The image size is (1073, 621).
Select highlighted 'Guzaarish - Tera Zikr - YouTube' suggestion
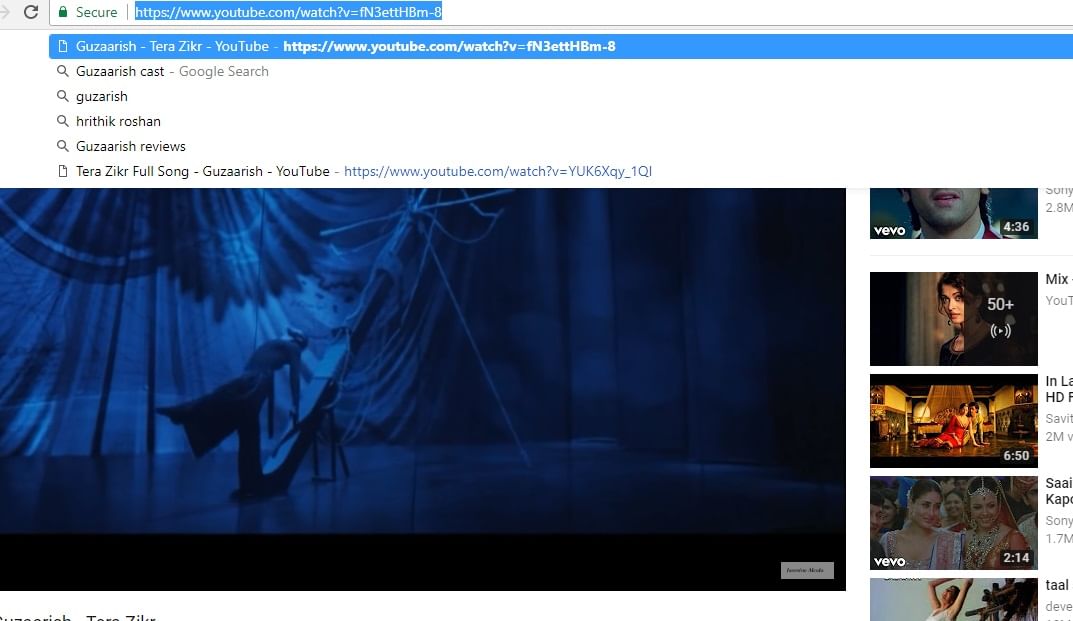pos(172,46)
